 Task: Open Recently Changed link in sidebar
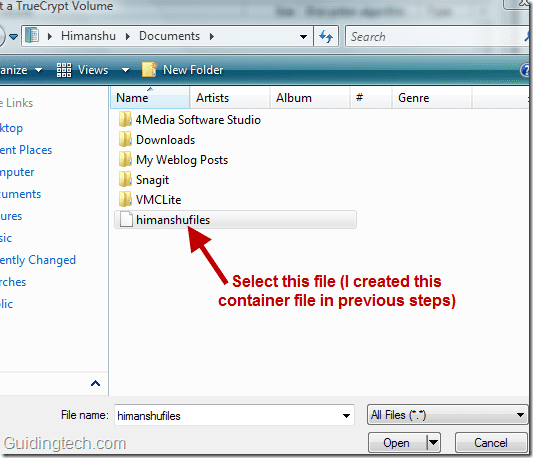click(38, 260)
